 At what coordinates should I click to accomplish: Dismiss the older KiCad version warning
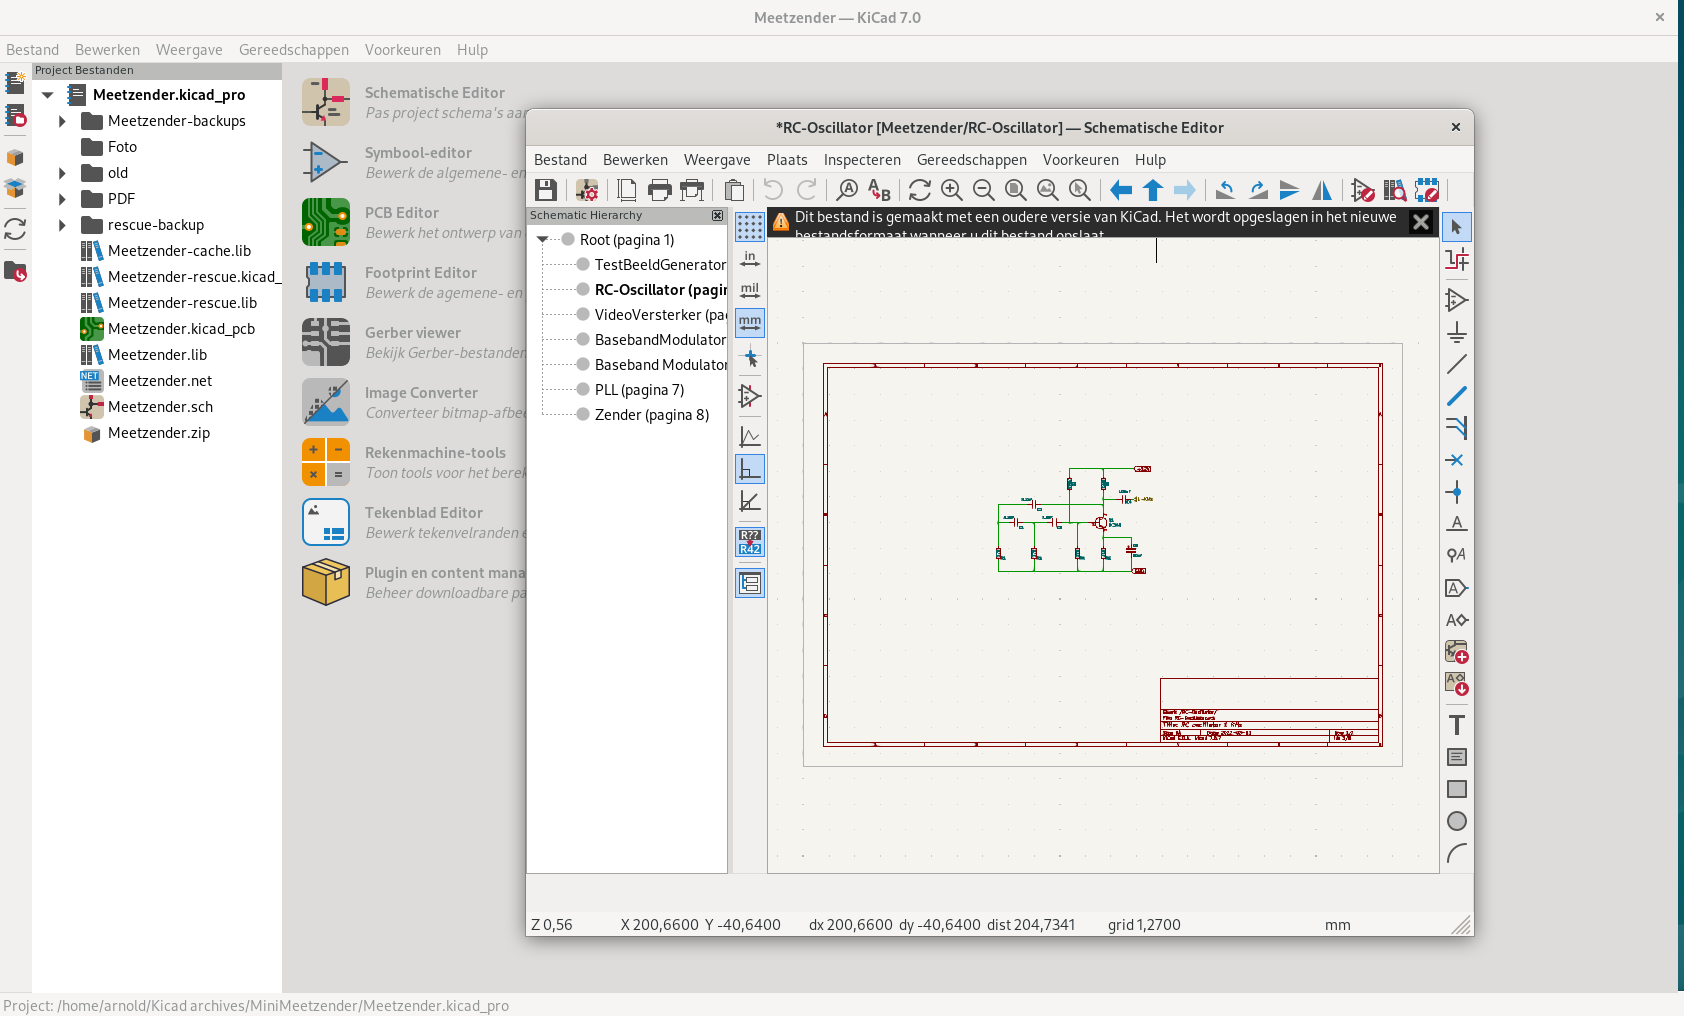point(1420,222)
